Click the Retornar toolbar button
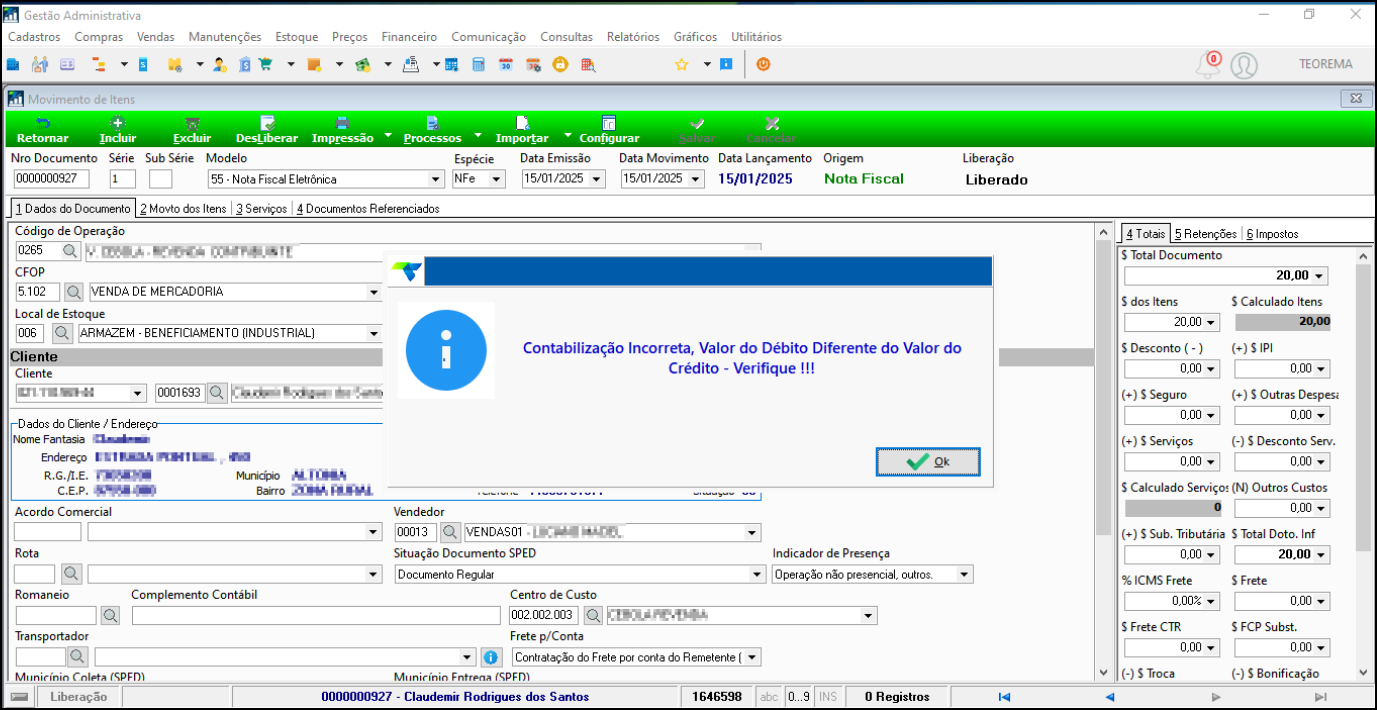 [43, 130]
